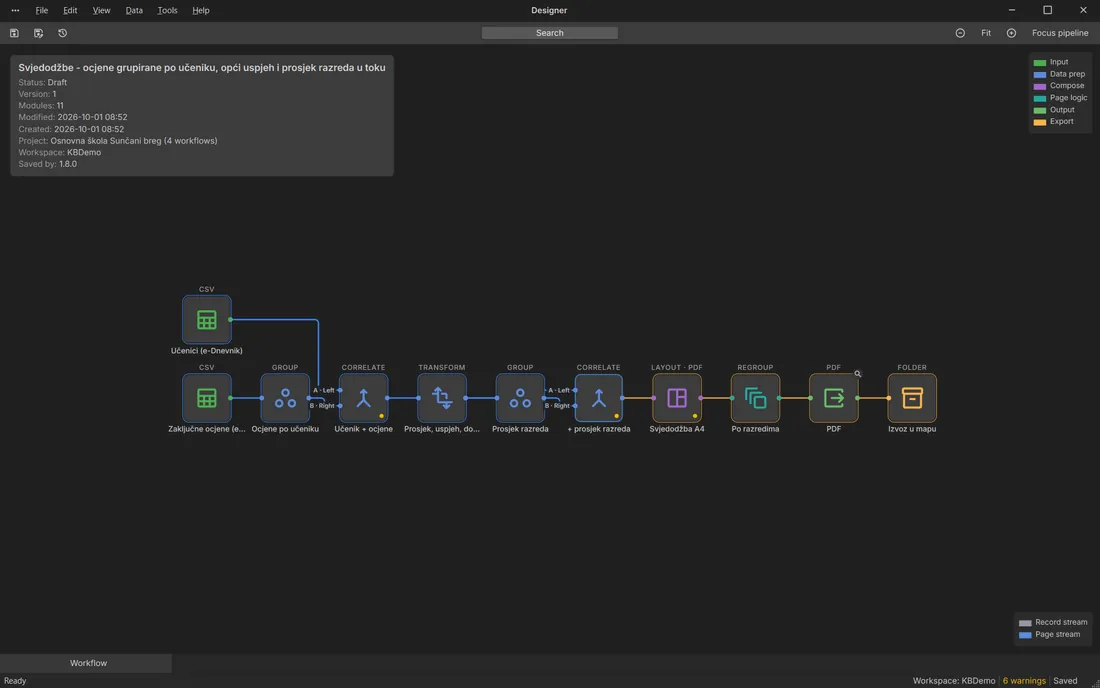The width and height of the screenshot is (1100, 688).
Task: Click the Workspace: KBDemo status bar entry
Action: pos(953,681)
